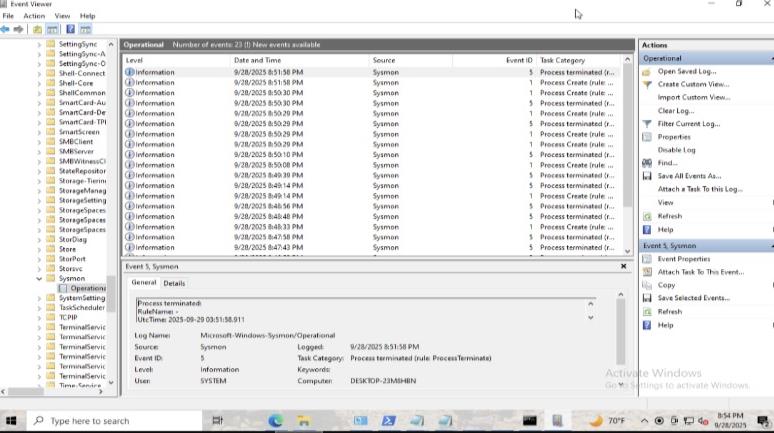774x433 pixels.
Task: Click Properties in the Actions pane
Action: click(674, 137)
